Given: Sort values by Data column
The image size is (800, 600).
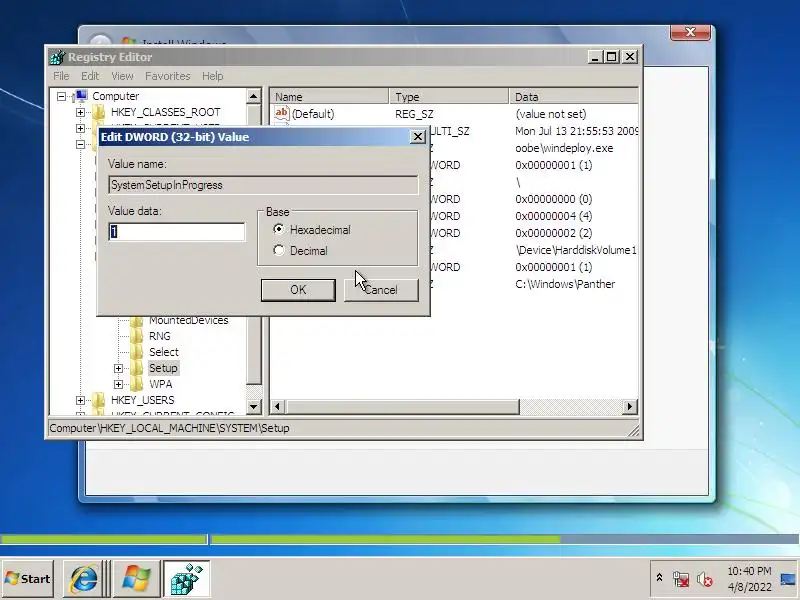Looking at the screenshot, I should point(573,96).
